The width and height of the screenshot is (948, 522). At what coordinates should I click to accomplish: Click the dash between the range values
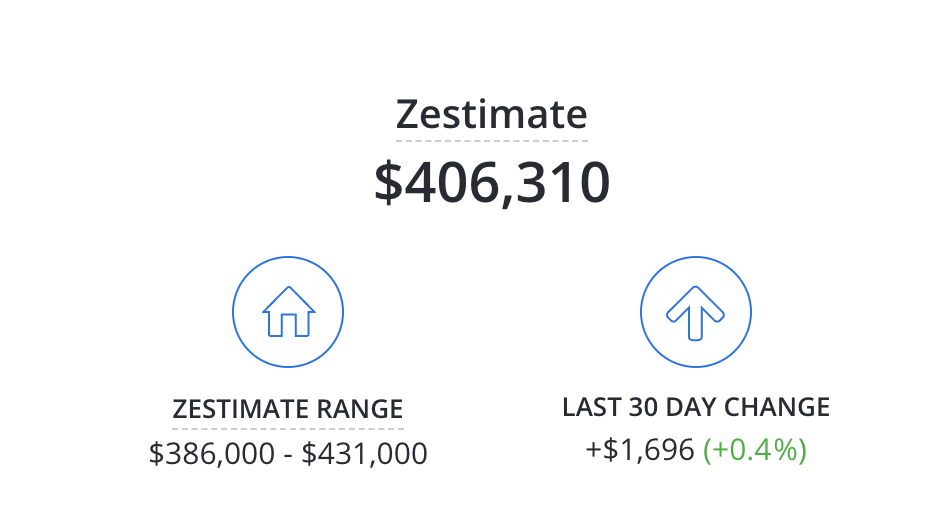coord(288,455)
